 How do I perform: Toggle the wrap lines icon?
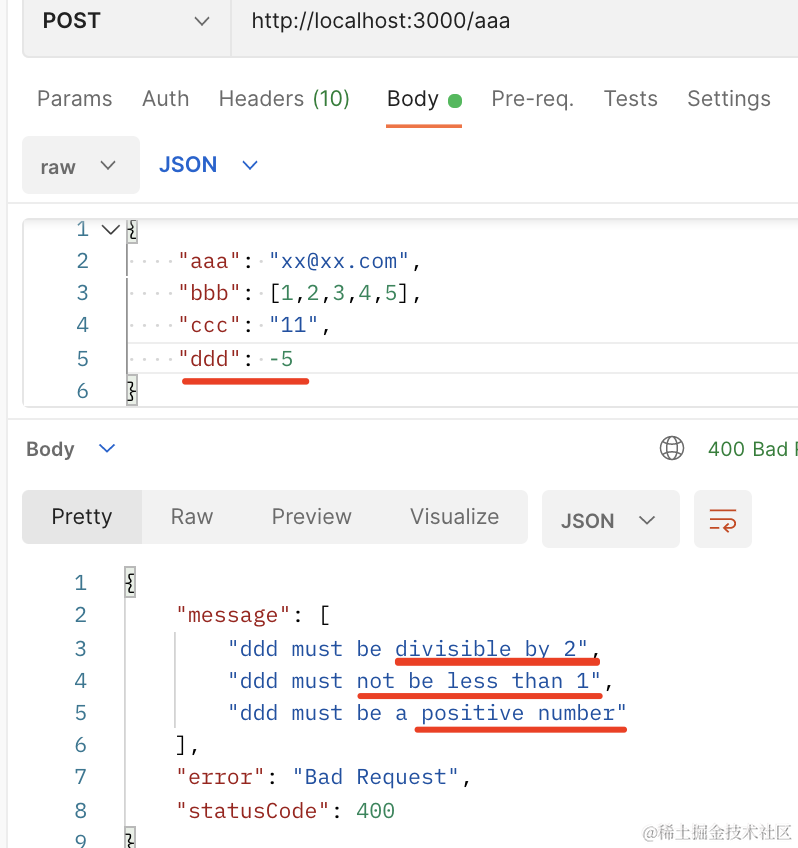tap(722, 519)
